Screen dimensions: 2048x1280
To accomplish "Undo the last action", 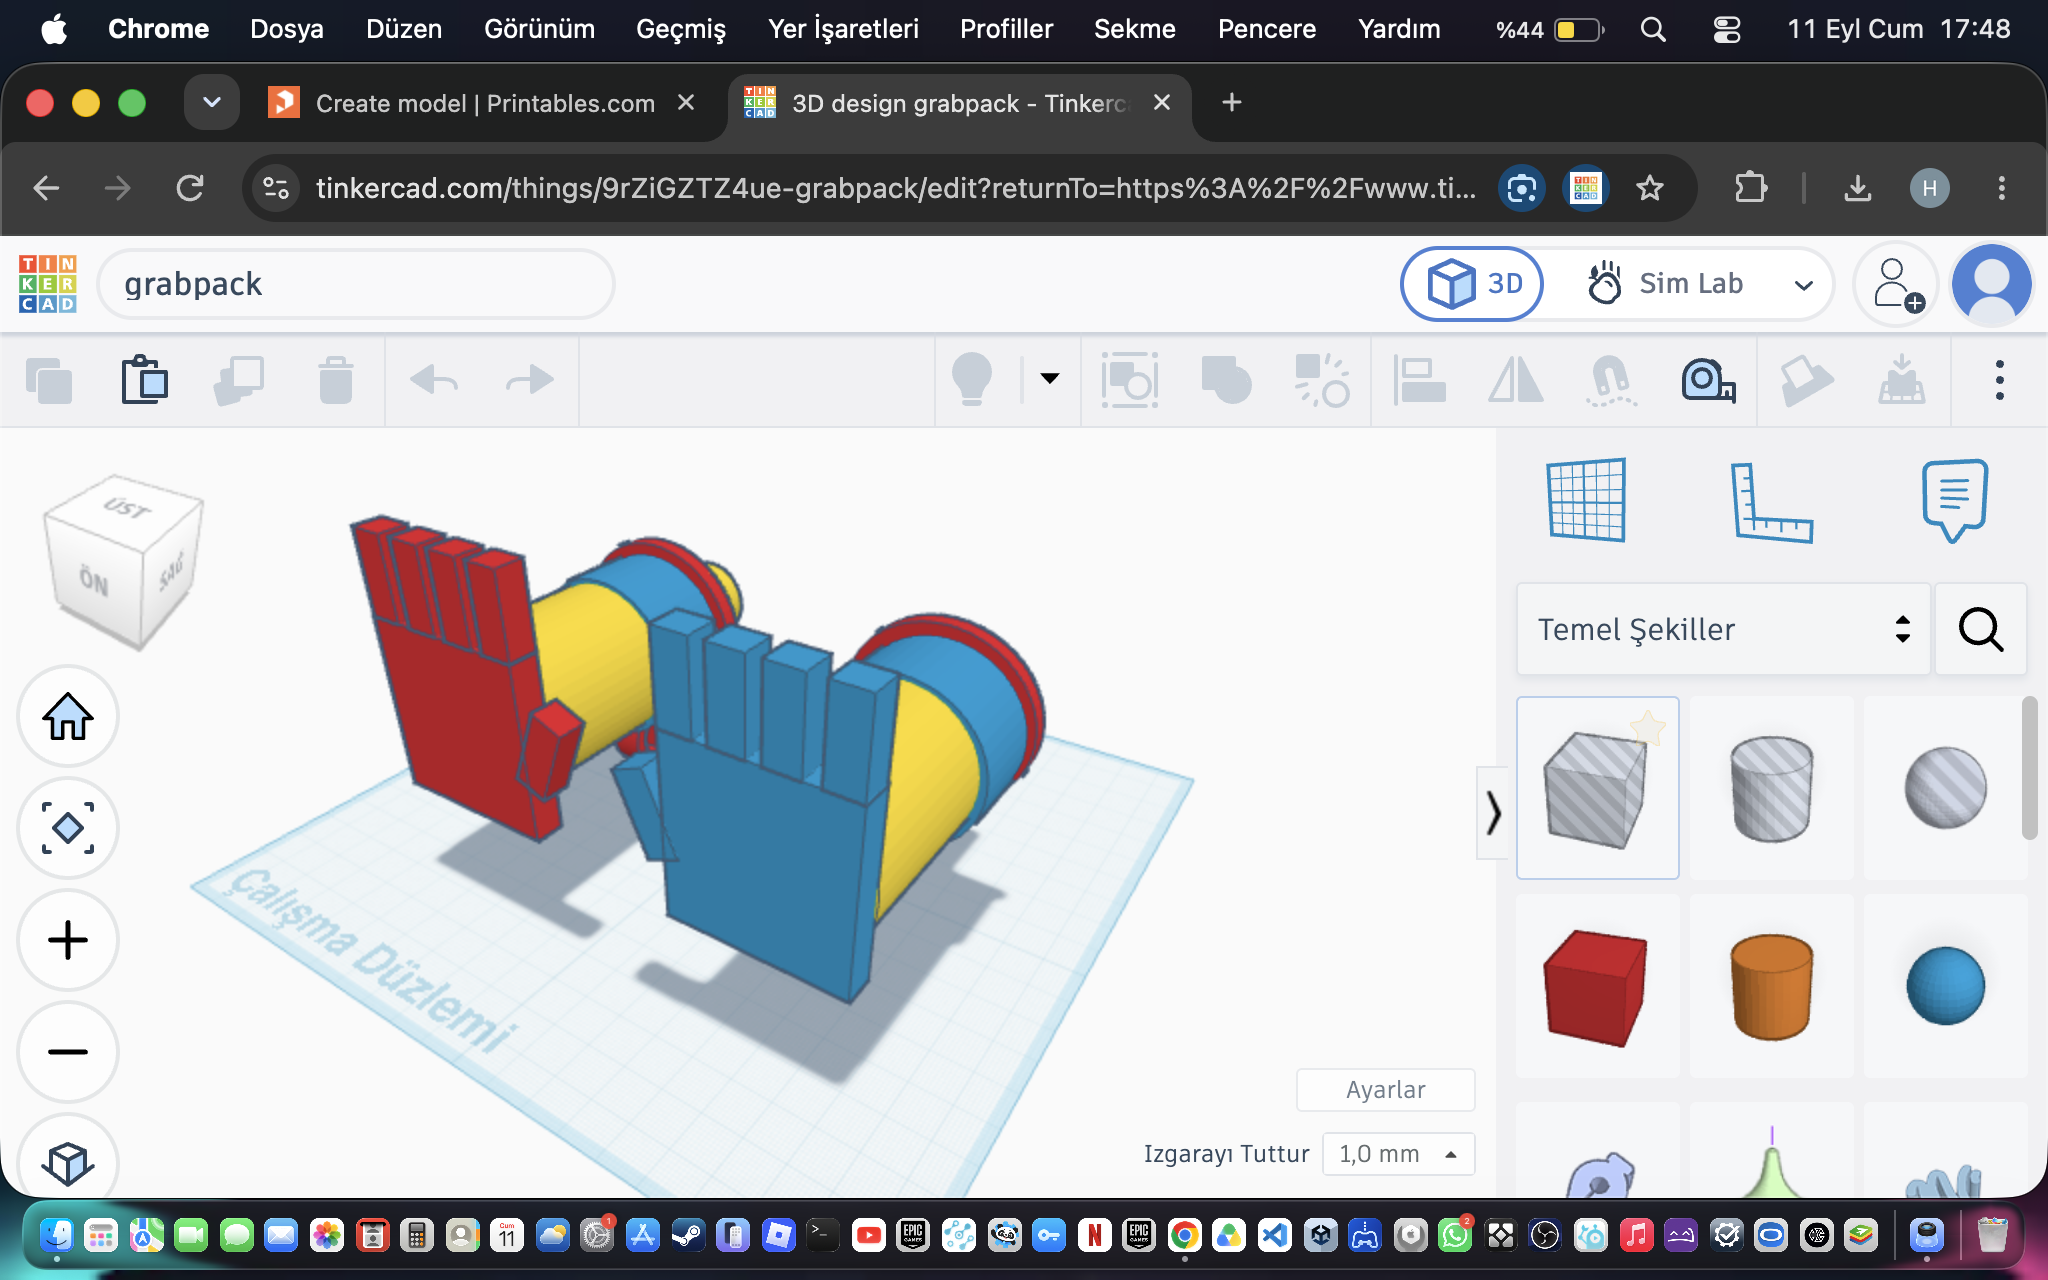I will (434, 380).
